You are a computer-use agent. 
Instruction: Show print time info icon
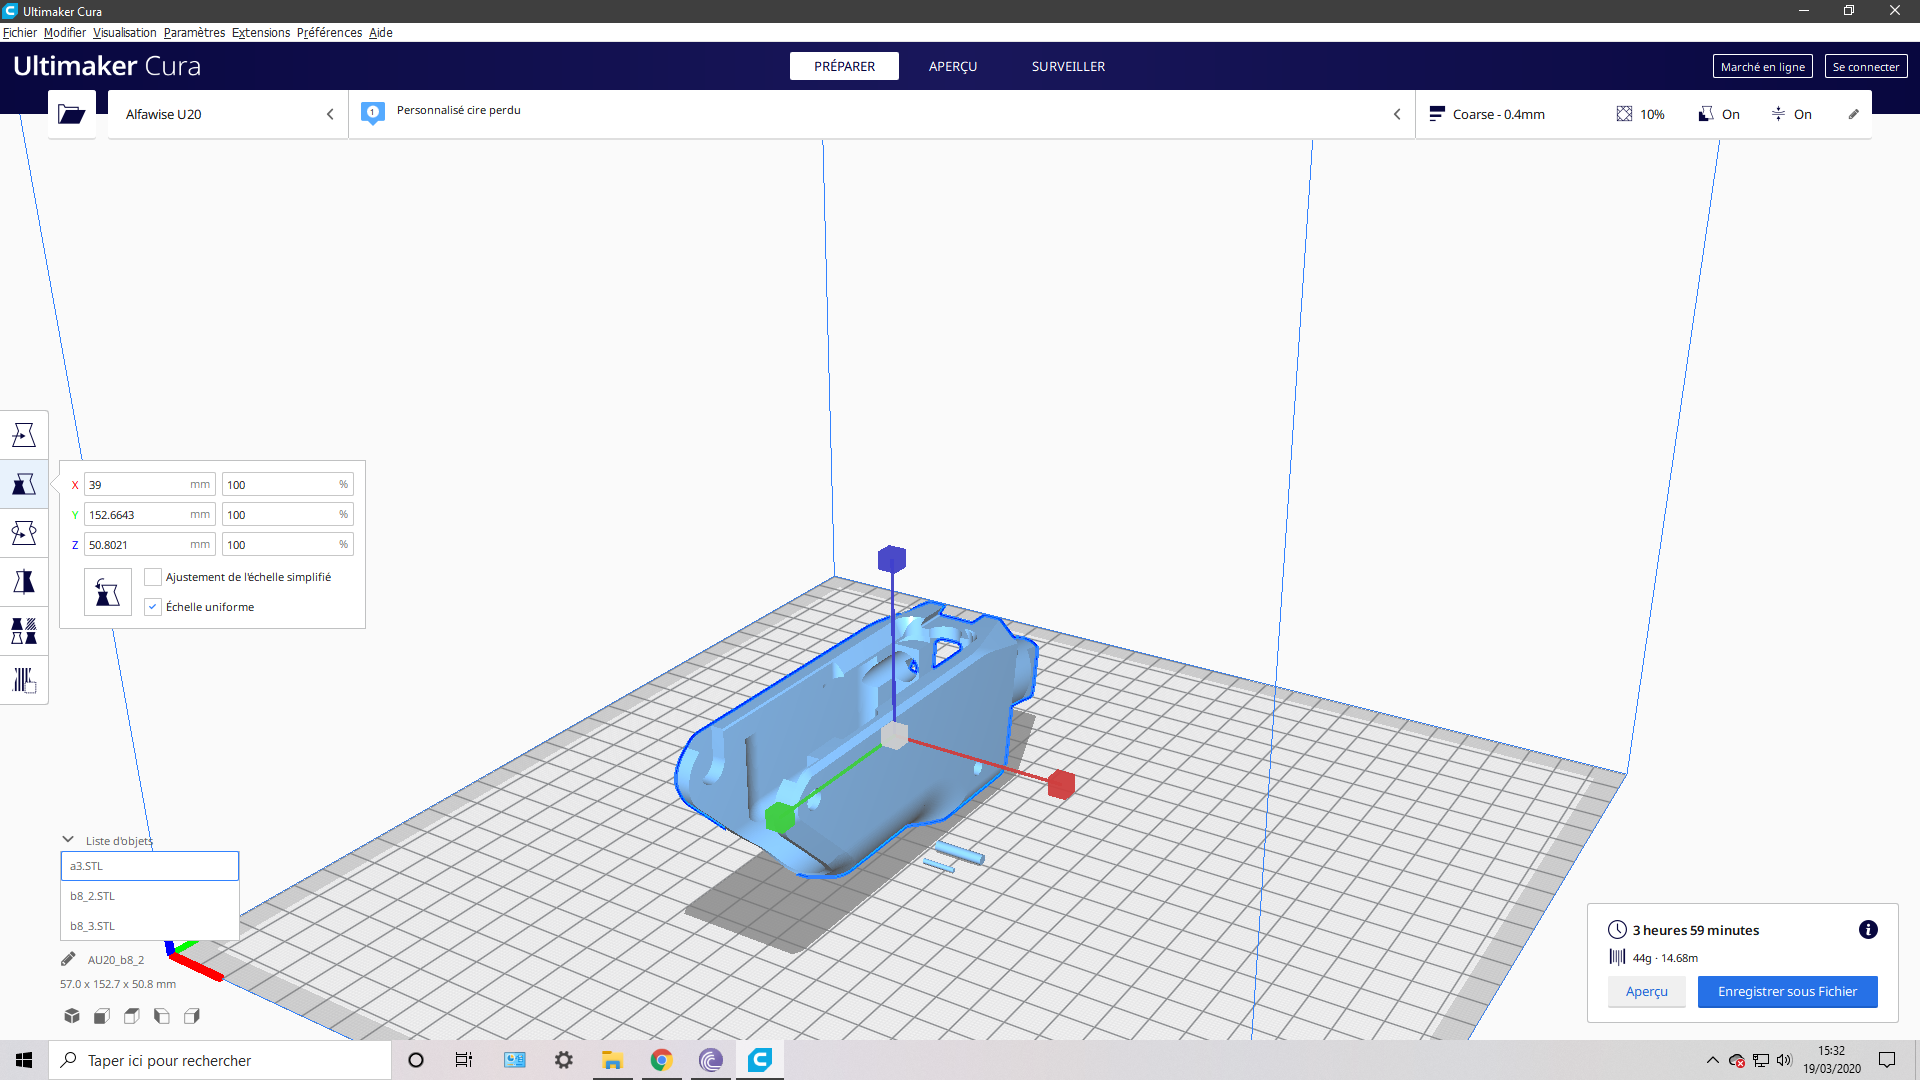click(x=1868, y=930)
